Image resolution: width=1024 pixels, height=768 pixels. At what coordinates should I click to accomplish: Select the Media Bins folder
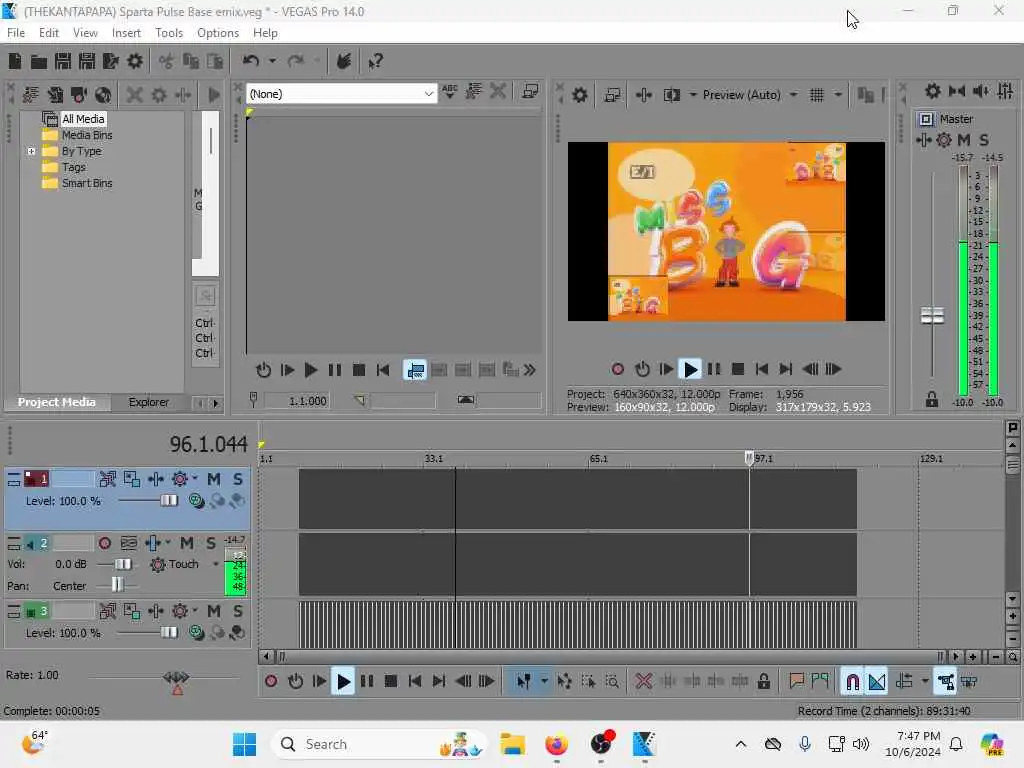click(x=87, y=135)
